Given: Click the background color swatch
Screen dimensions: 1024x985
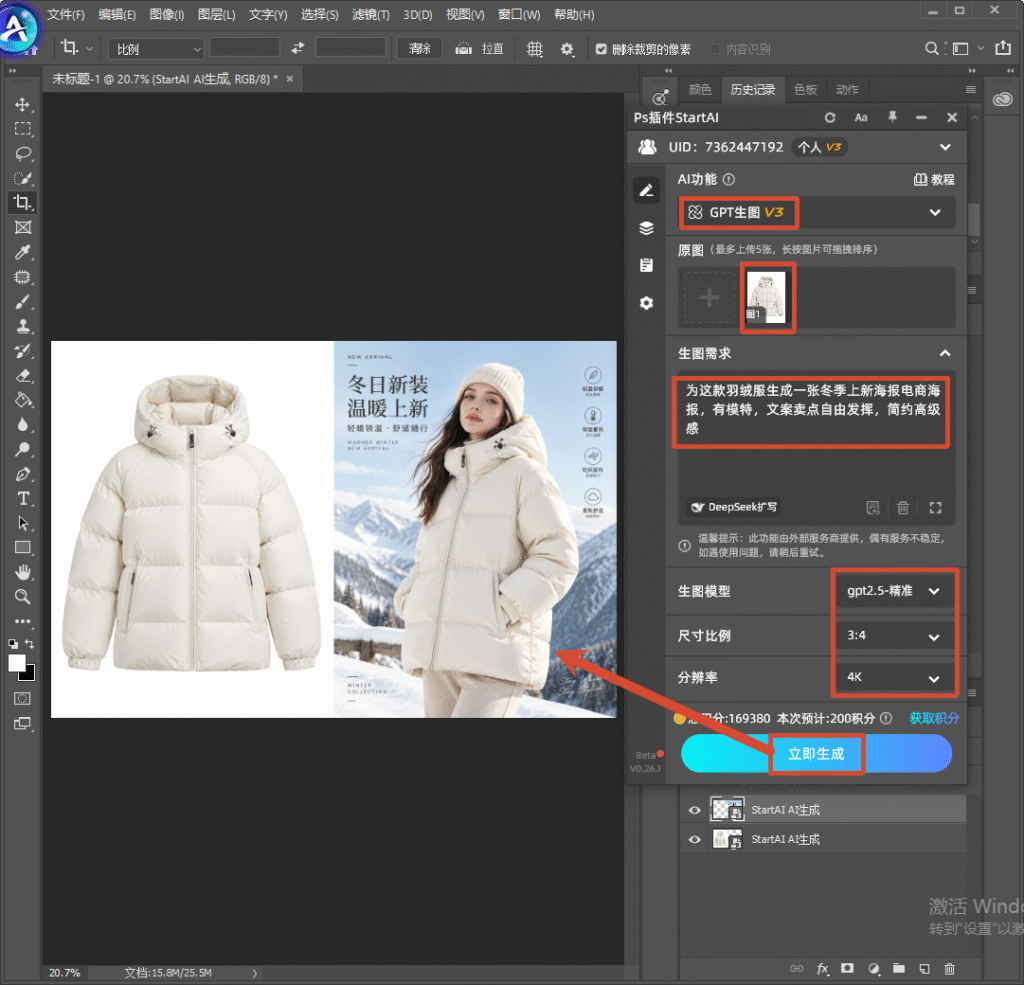Looking at the screenshot, I should (x=29, y=674).
